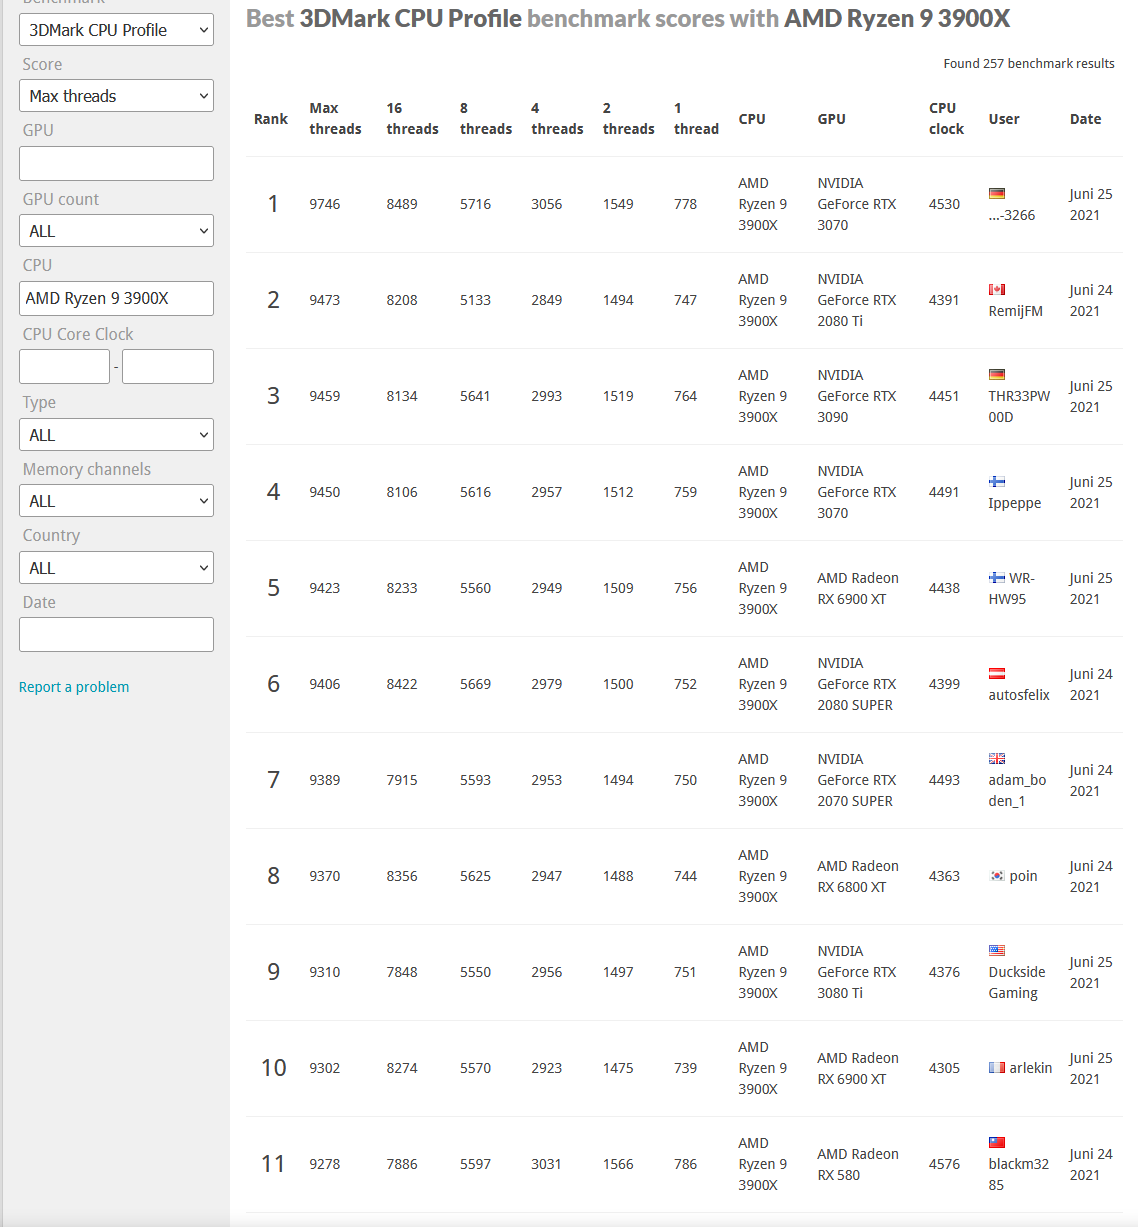Open the Country filter dropdown
The image size is (1138, 1227).
coord(116,568)
